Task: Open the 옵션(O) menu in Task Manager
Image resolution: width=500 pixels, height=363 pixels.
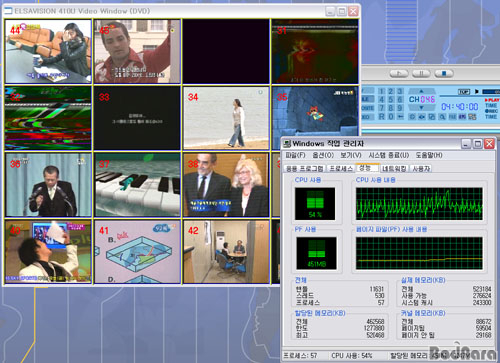Action: tap(323, 155)
